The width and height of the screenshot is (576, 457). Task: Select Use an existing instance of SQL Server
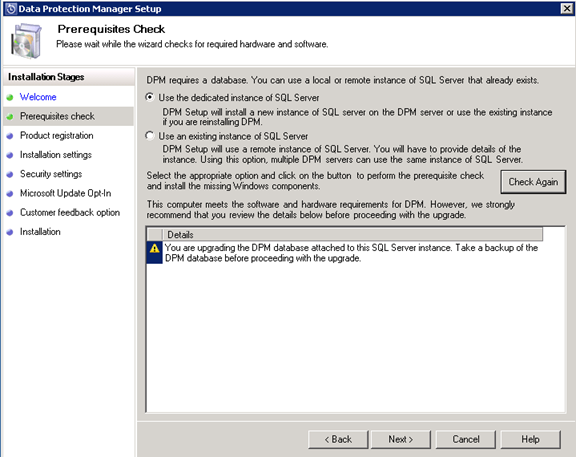coord(150,136)
